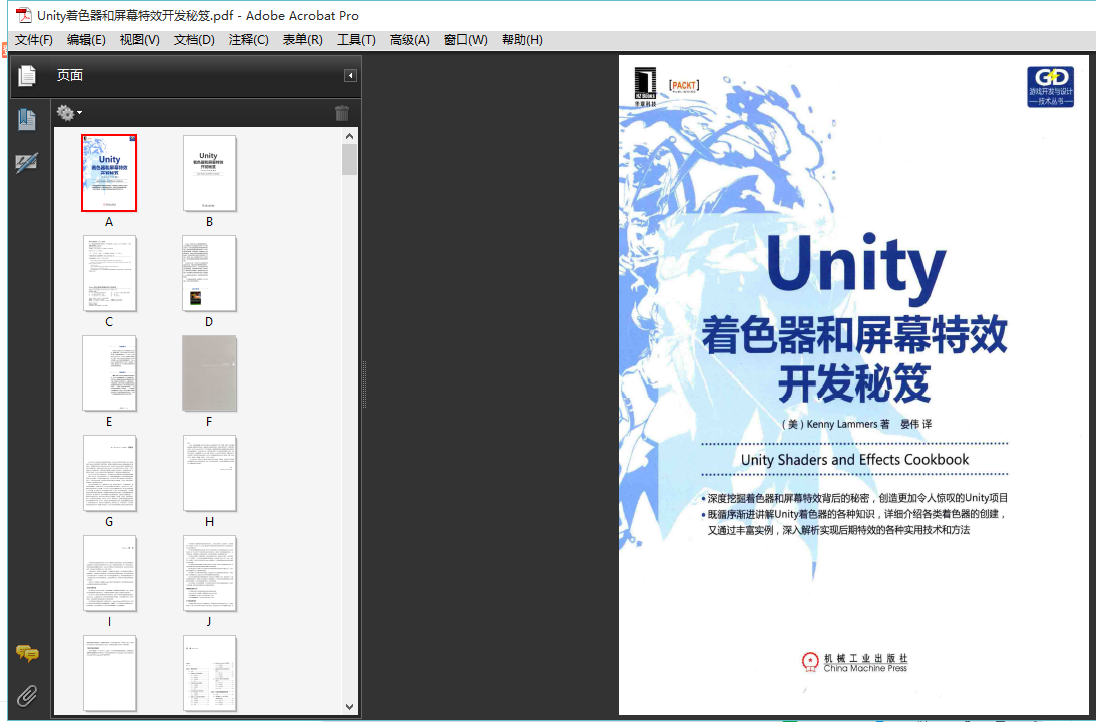Open the Pages options gear menu
Image resolution: width=1096 pixels, height=722 pixels.
click(68, 113)
